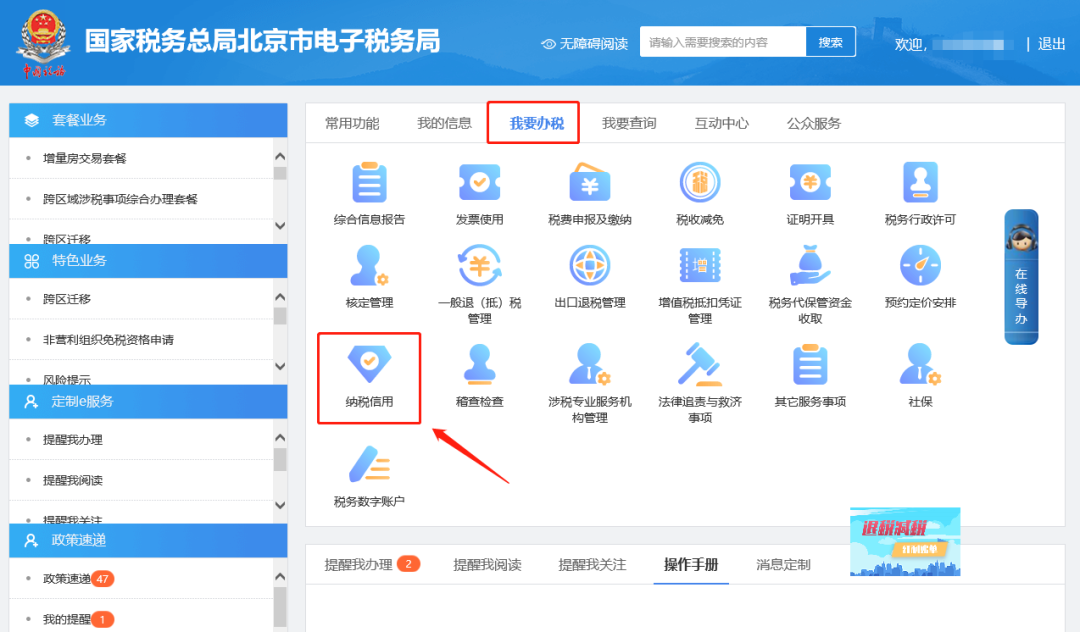Switch to 提醒我关注 bottom tab
This screenshot has height=632, width=1080.
point(592,565)
